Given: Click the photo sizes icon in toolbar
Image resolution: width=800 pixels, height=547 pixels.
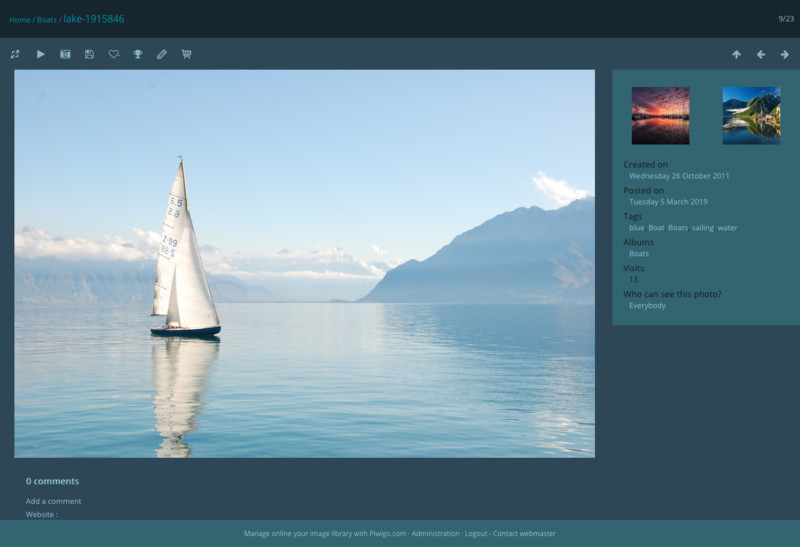Looking at the screenshot, I should [x=15, y=54].
